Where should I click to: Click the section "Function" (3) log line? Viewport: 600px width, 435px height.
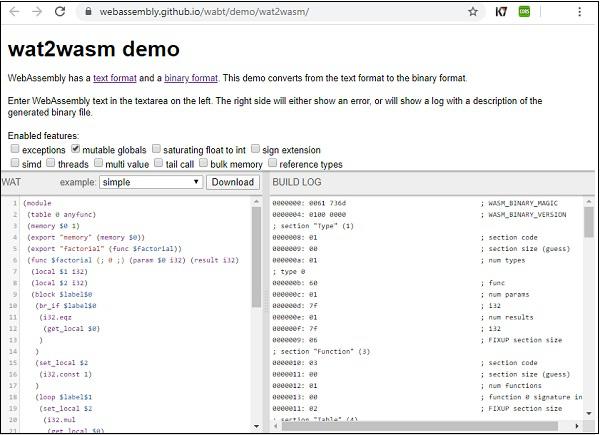tap(321, 351)
